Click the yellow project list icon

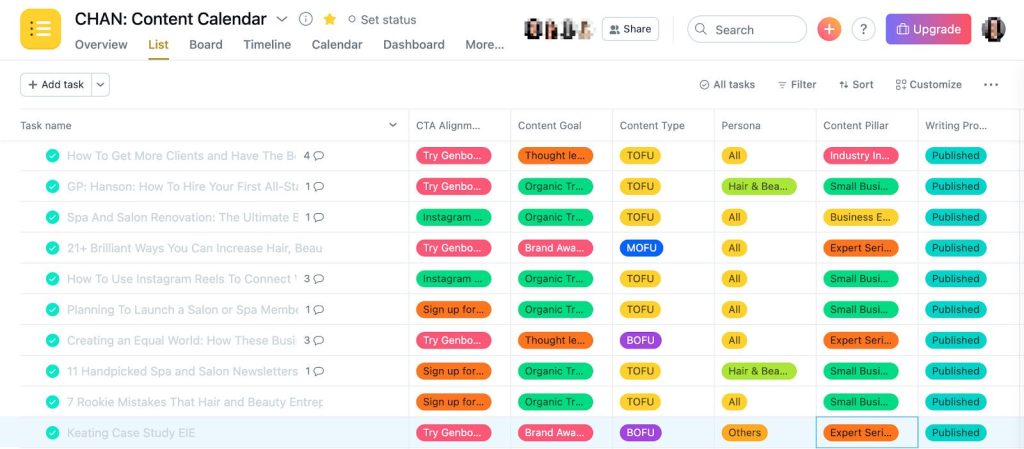click(41, 29)
